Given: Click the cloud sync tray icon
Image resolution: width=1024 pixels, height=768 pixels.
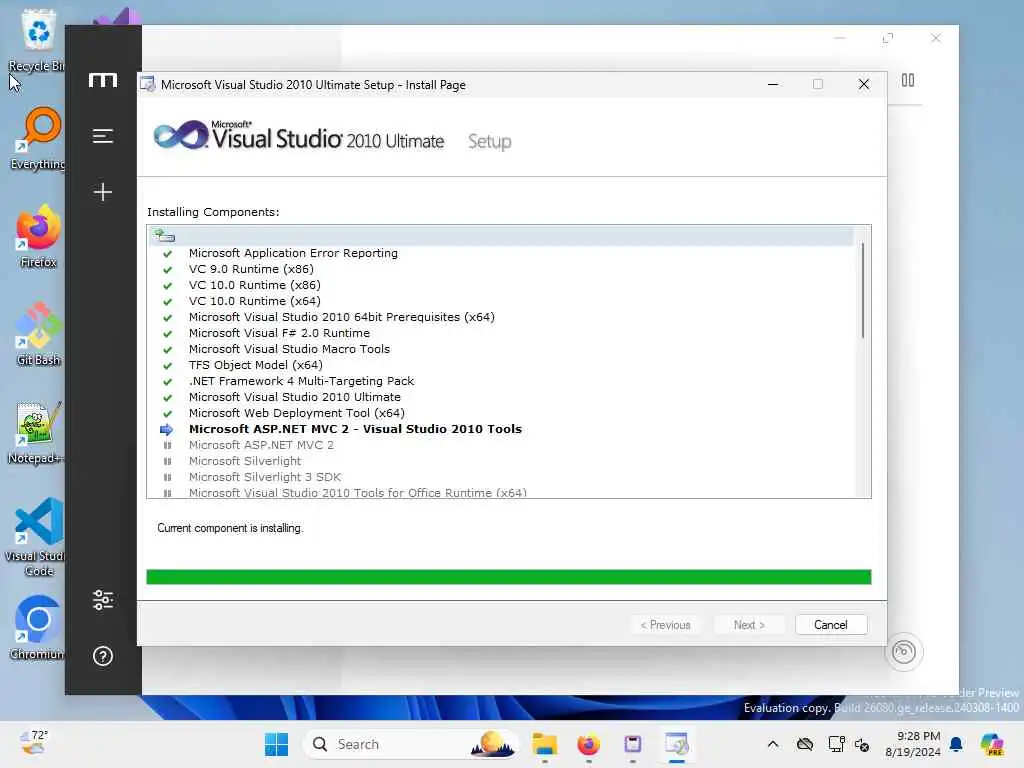Looking at the screenshot, I should pos(805,744).
